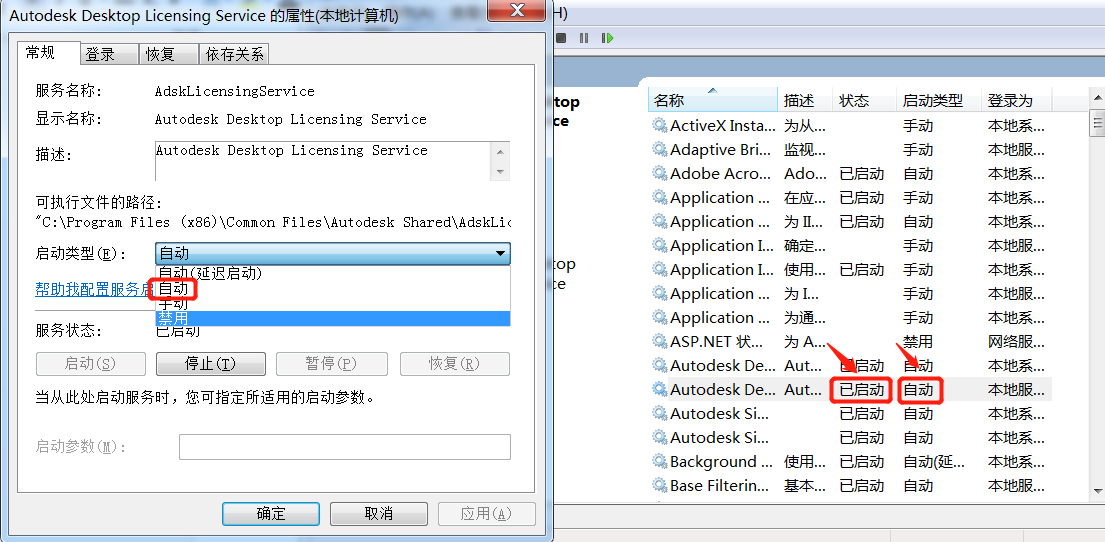This screenshot has width=1105, height=542.
Task: Click description 基本... in Base Filtering row
Action: (805, 486)
